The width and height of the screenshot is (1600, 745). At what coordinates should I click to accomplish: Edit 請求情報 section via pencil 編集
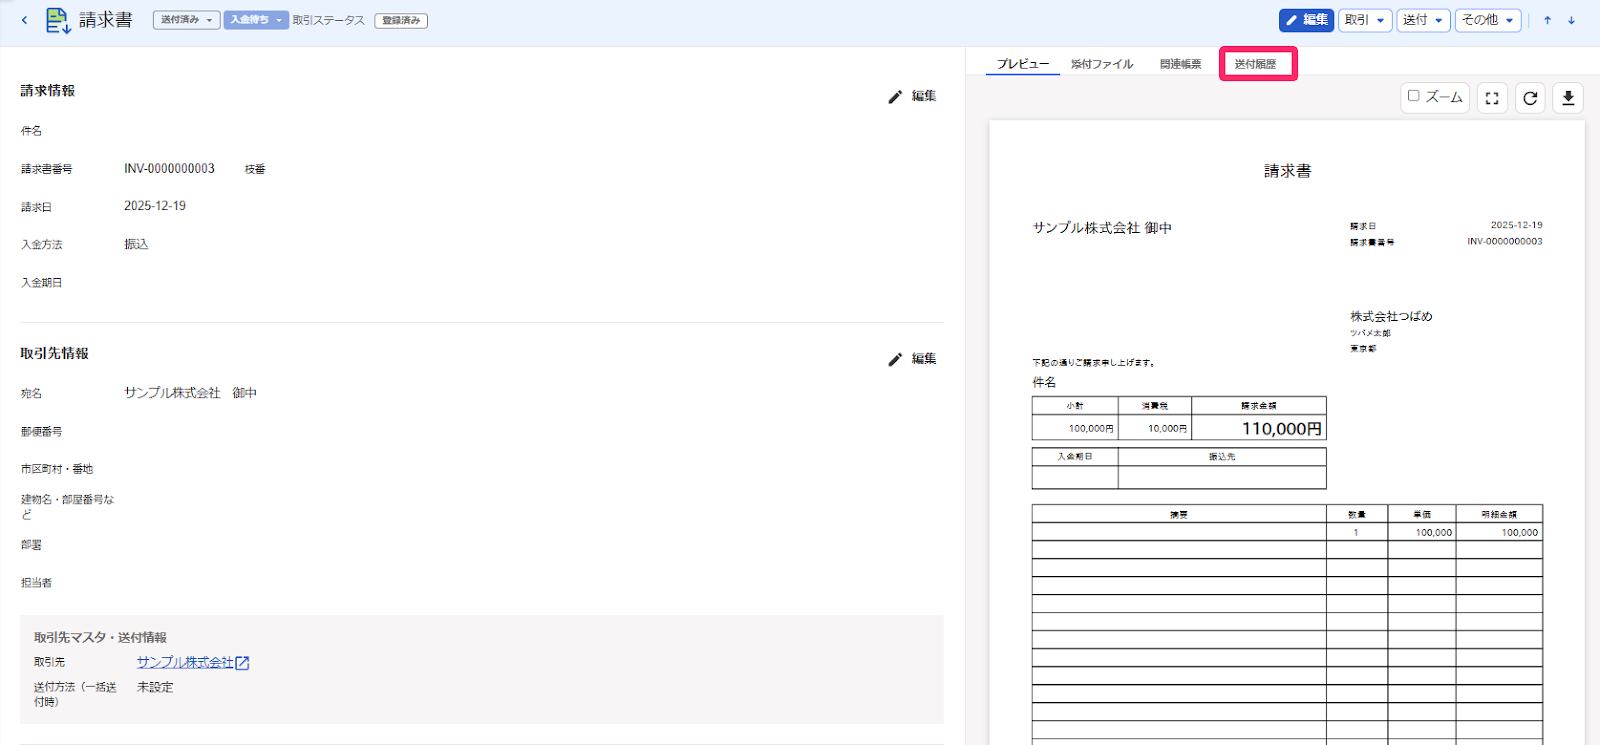912,96
